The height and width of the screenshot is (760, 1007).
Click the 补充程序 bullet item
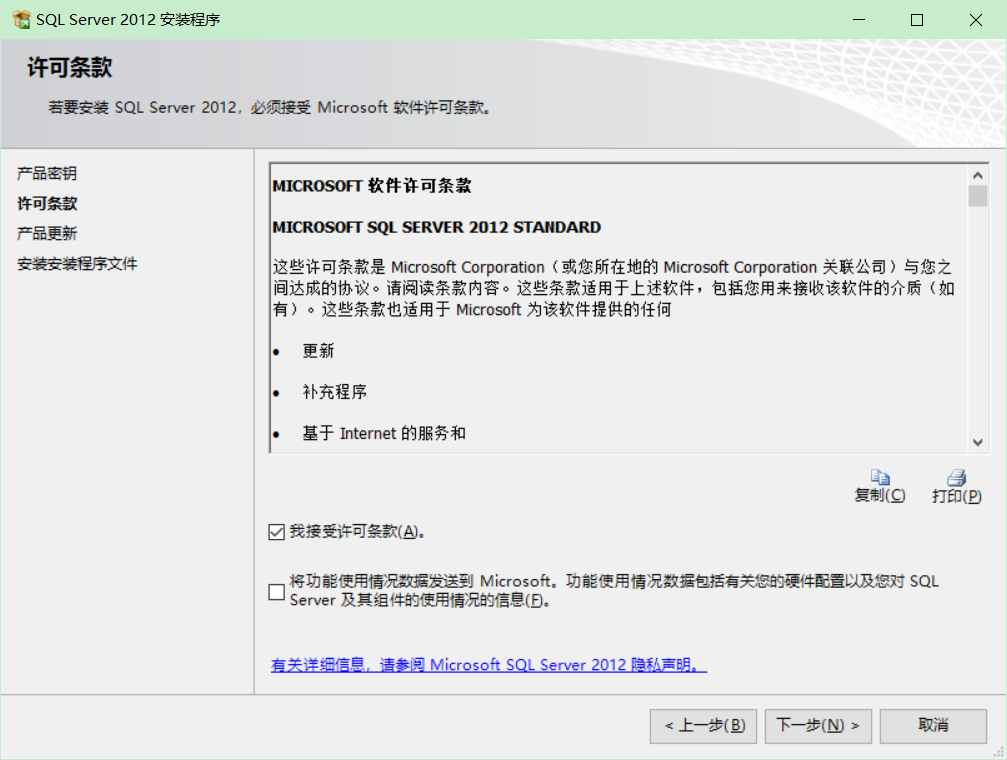click(x=335, y=392)
